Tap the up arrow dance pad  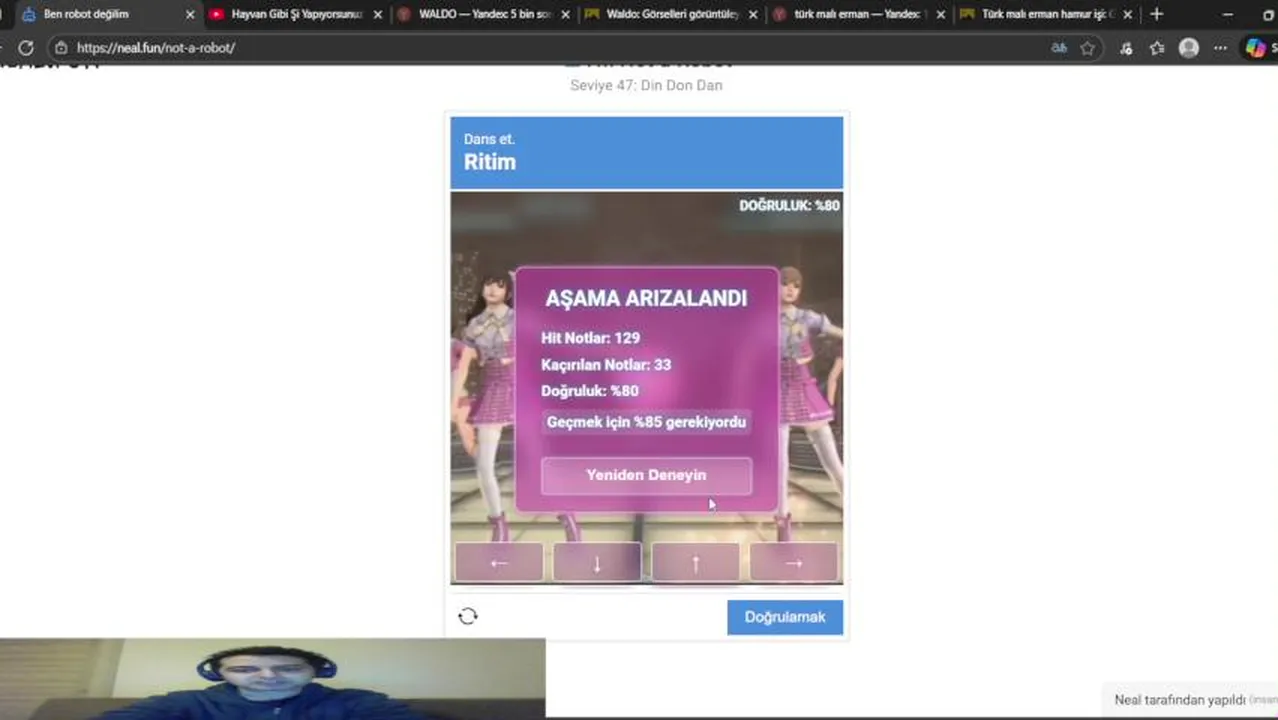tap(695, 563)
